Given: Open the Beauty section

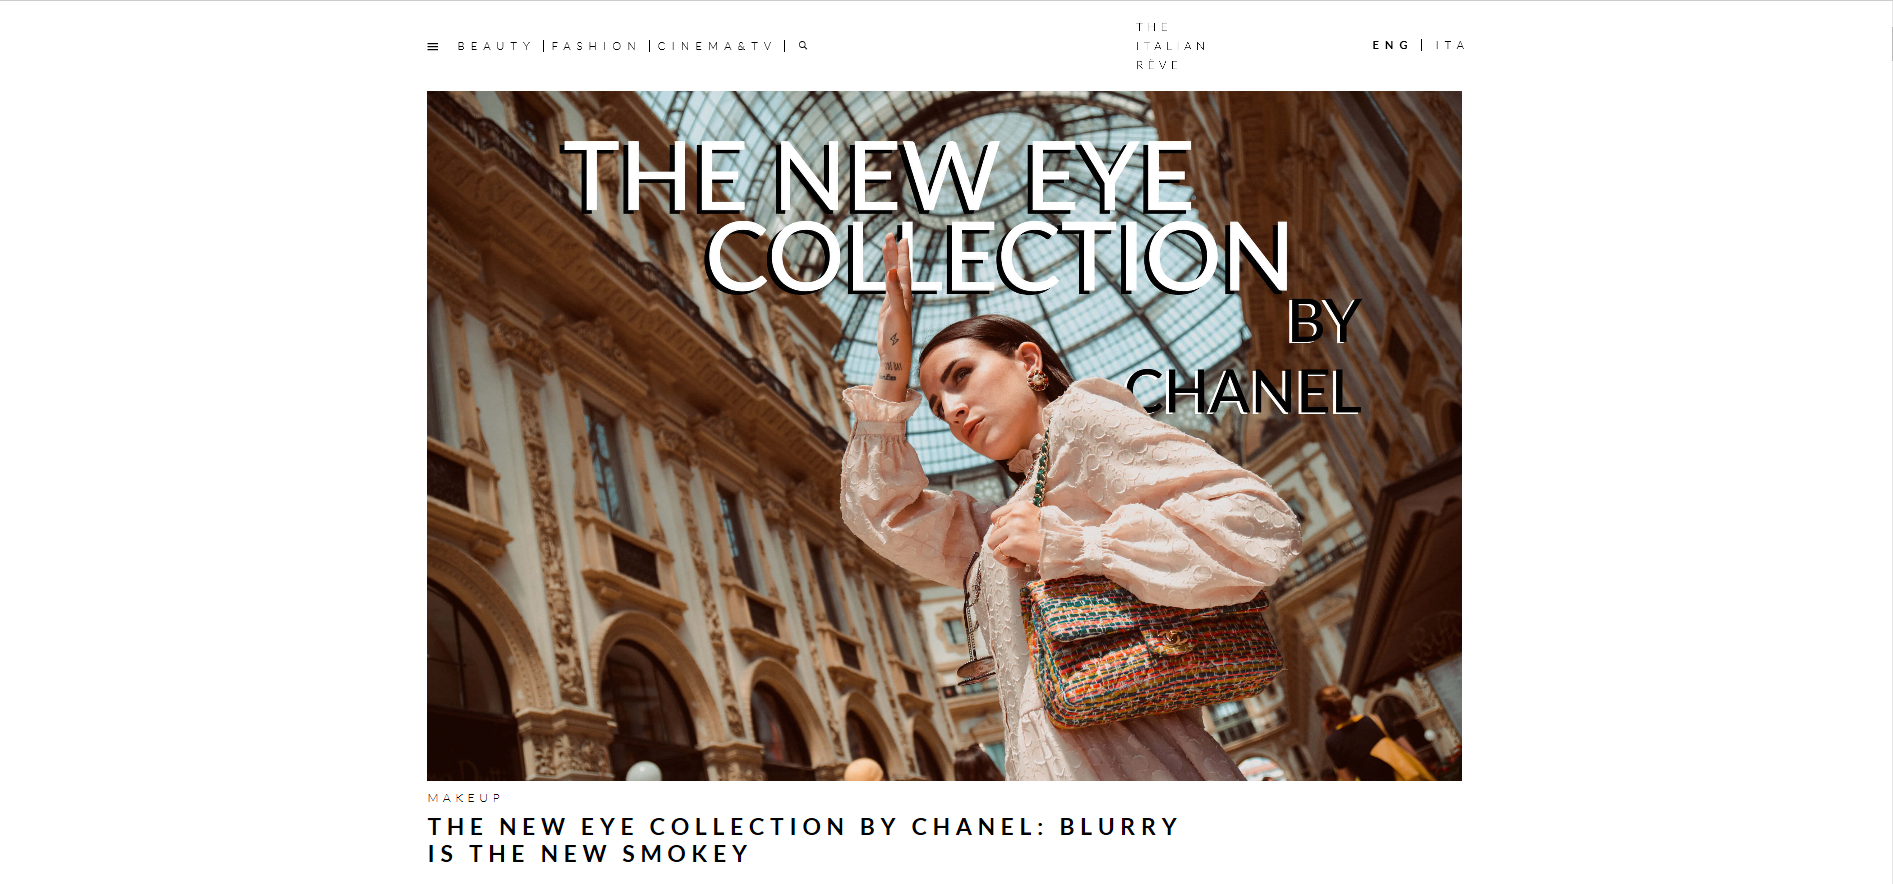Looking at the screenshot, I should pyautogui.click(x=495, y=46).
